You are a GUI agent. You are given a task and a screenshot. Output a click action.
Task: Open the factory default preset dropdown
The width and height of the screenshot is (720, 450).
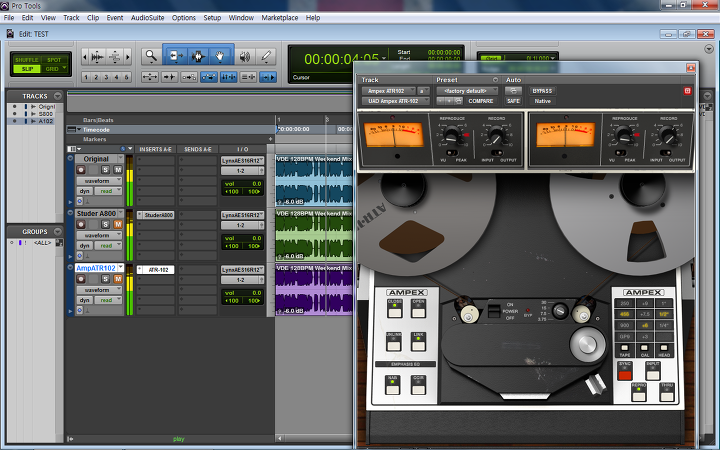click(x=467, y=91)
